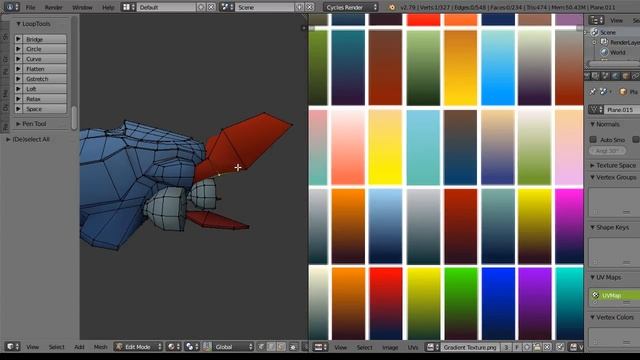The height and width of the screenshot is (360, 640).
Task: Click the 3D View editor type icon
Action: click(x=13, y=347)
